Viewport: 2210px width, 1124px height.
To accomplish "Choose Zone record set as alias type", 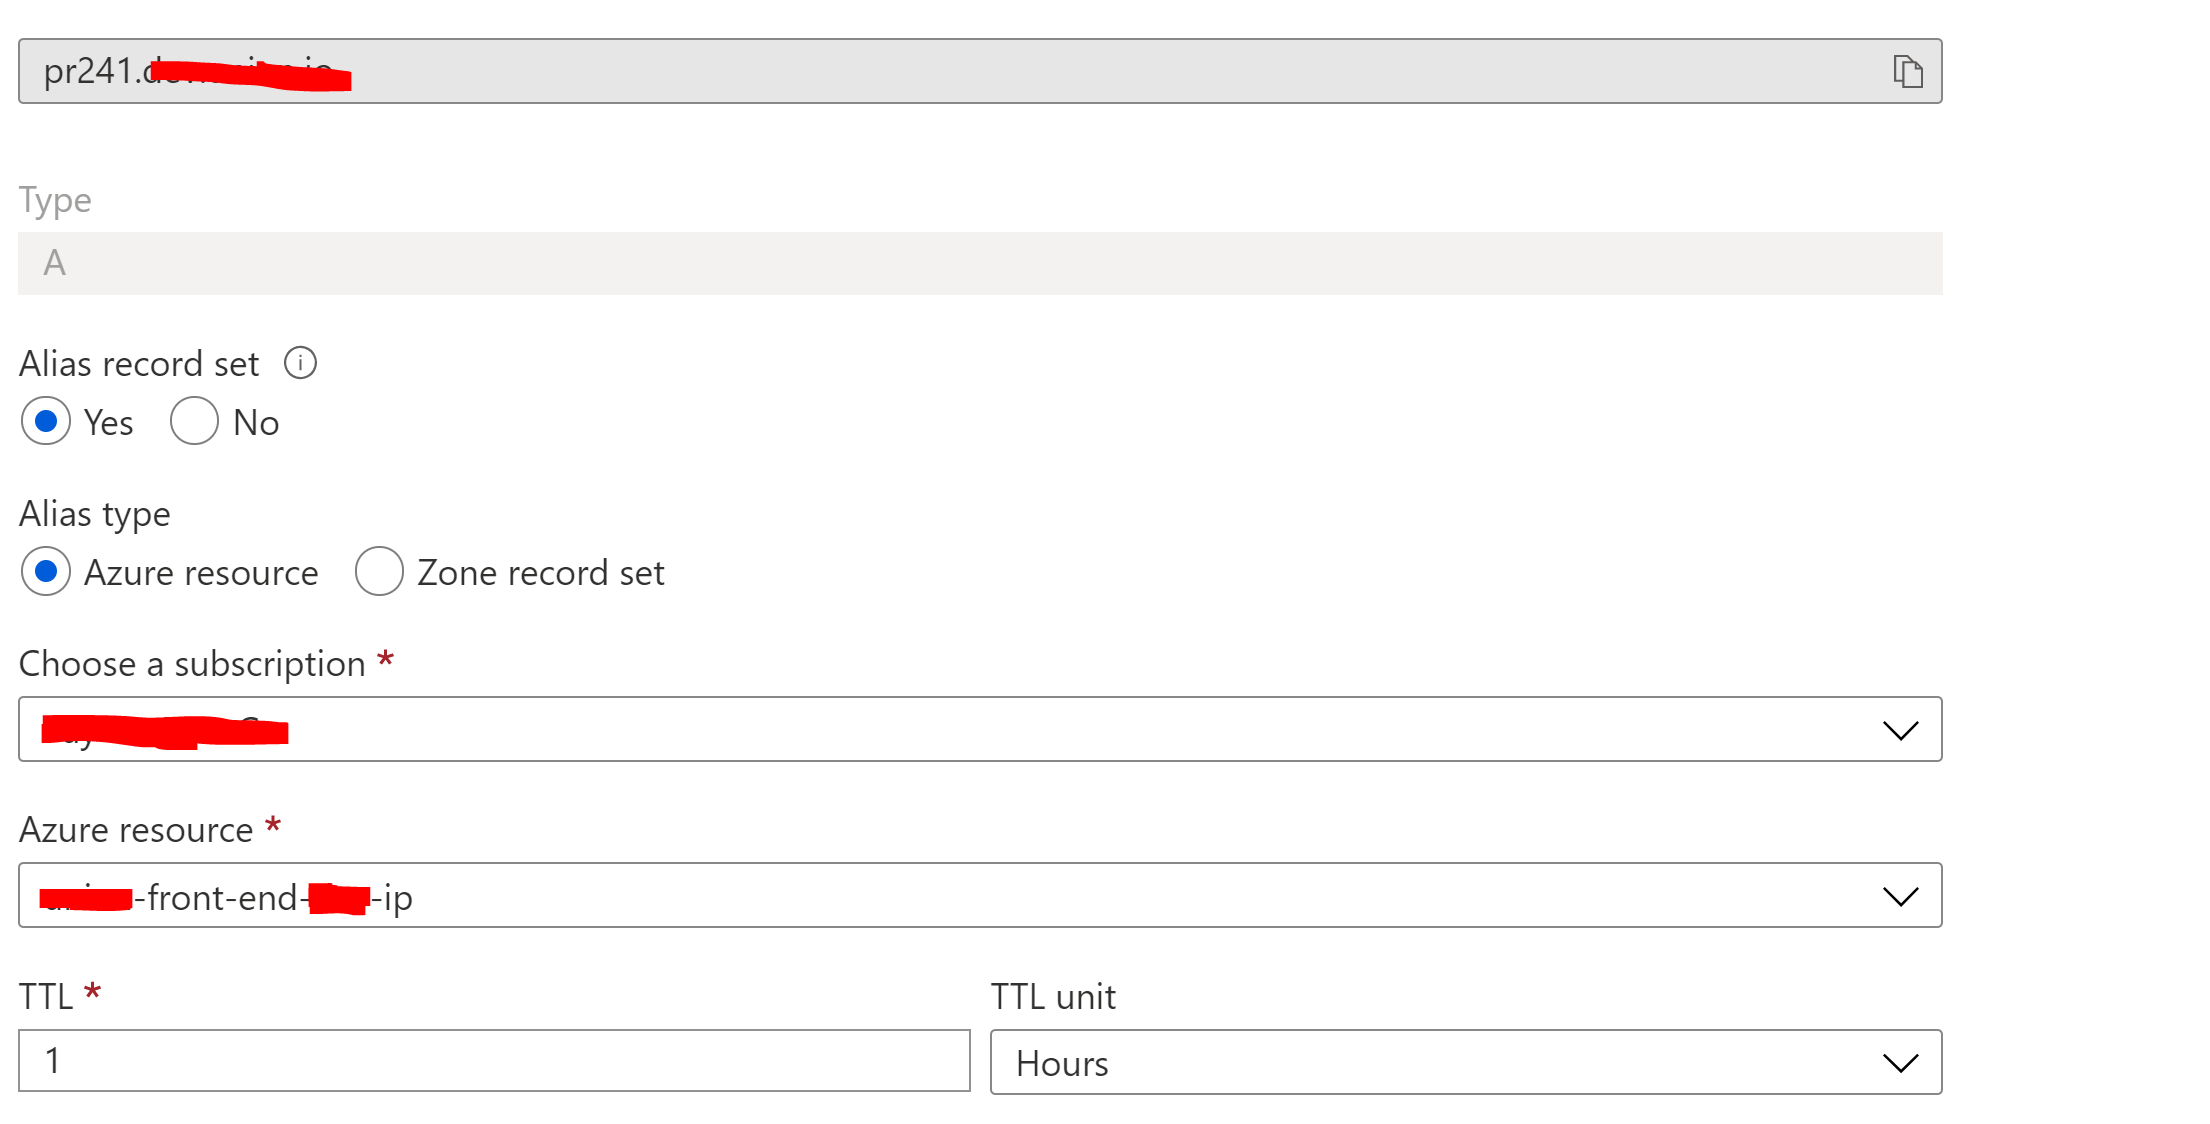I will pyautogui.click(x=379, y=572).
